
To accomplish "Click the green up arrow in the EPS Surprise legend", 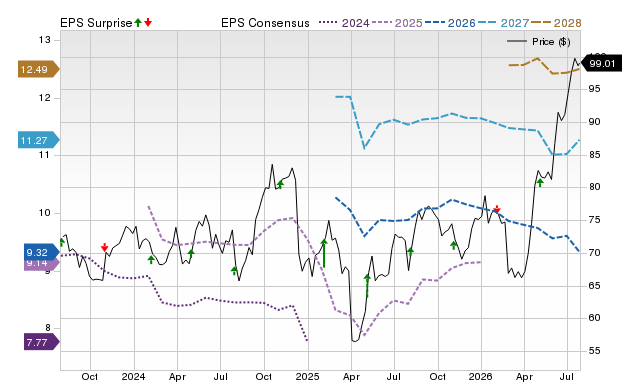I will [138, 23].
